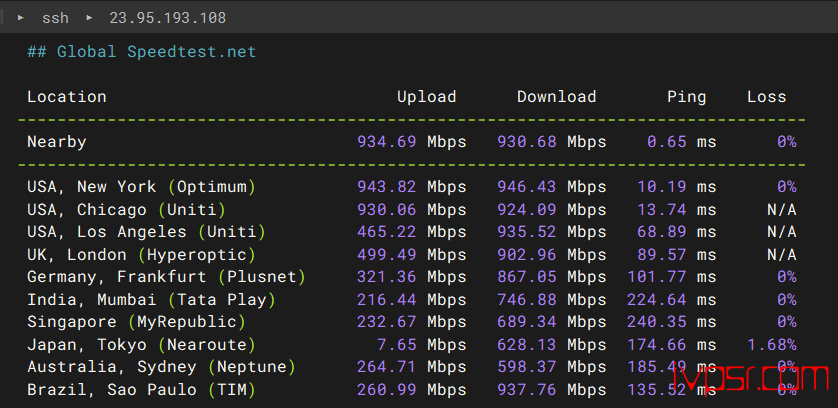Click the Singapore (MyRepublic) entry
Image resolution: width=838 pixels, height=408 pixels.
[x=136, y=322]
